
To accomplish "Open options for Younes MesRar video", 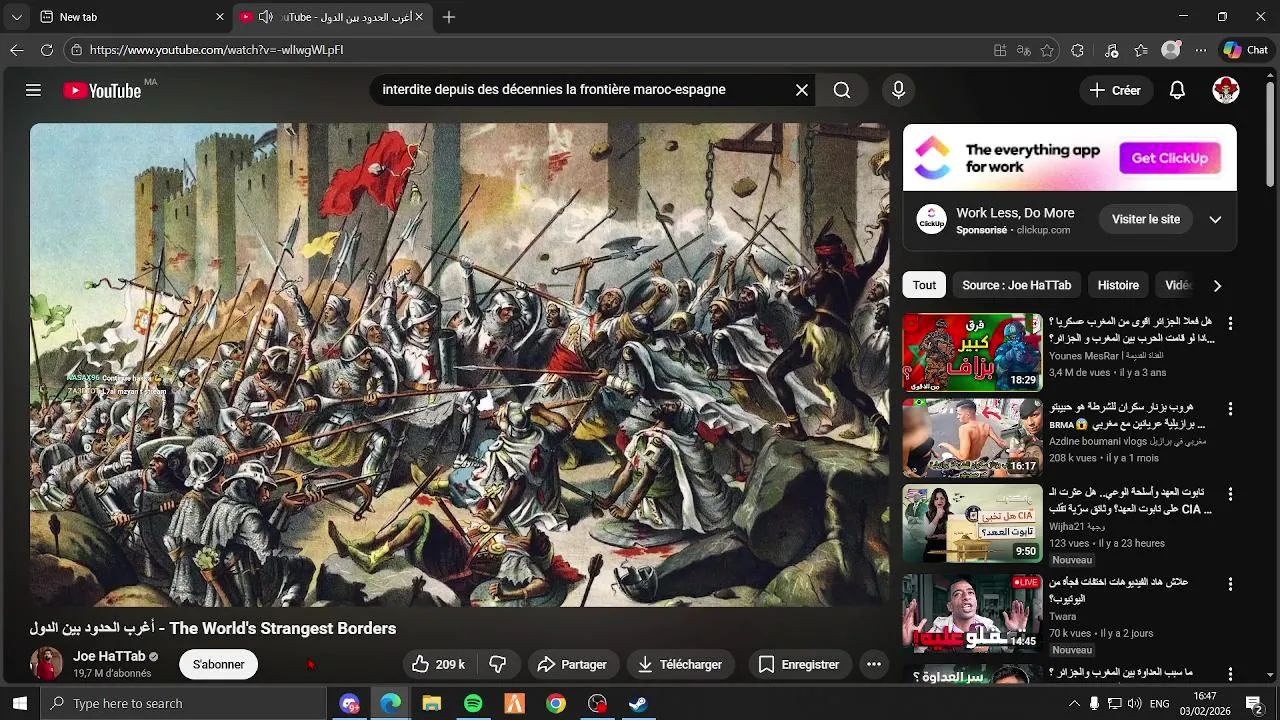I will 1230,324.
